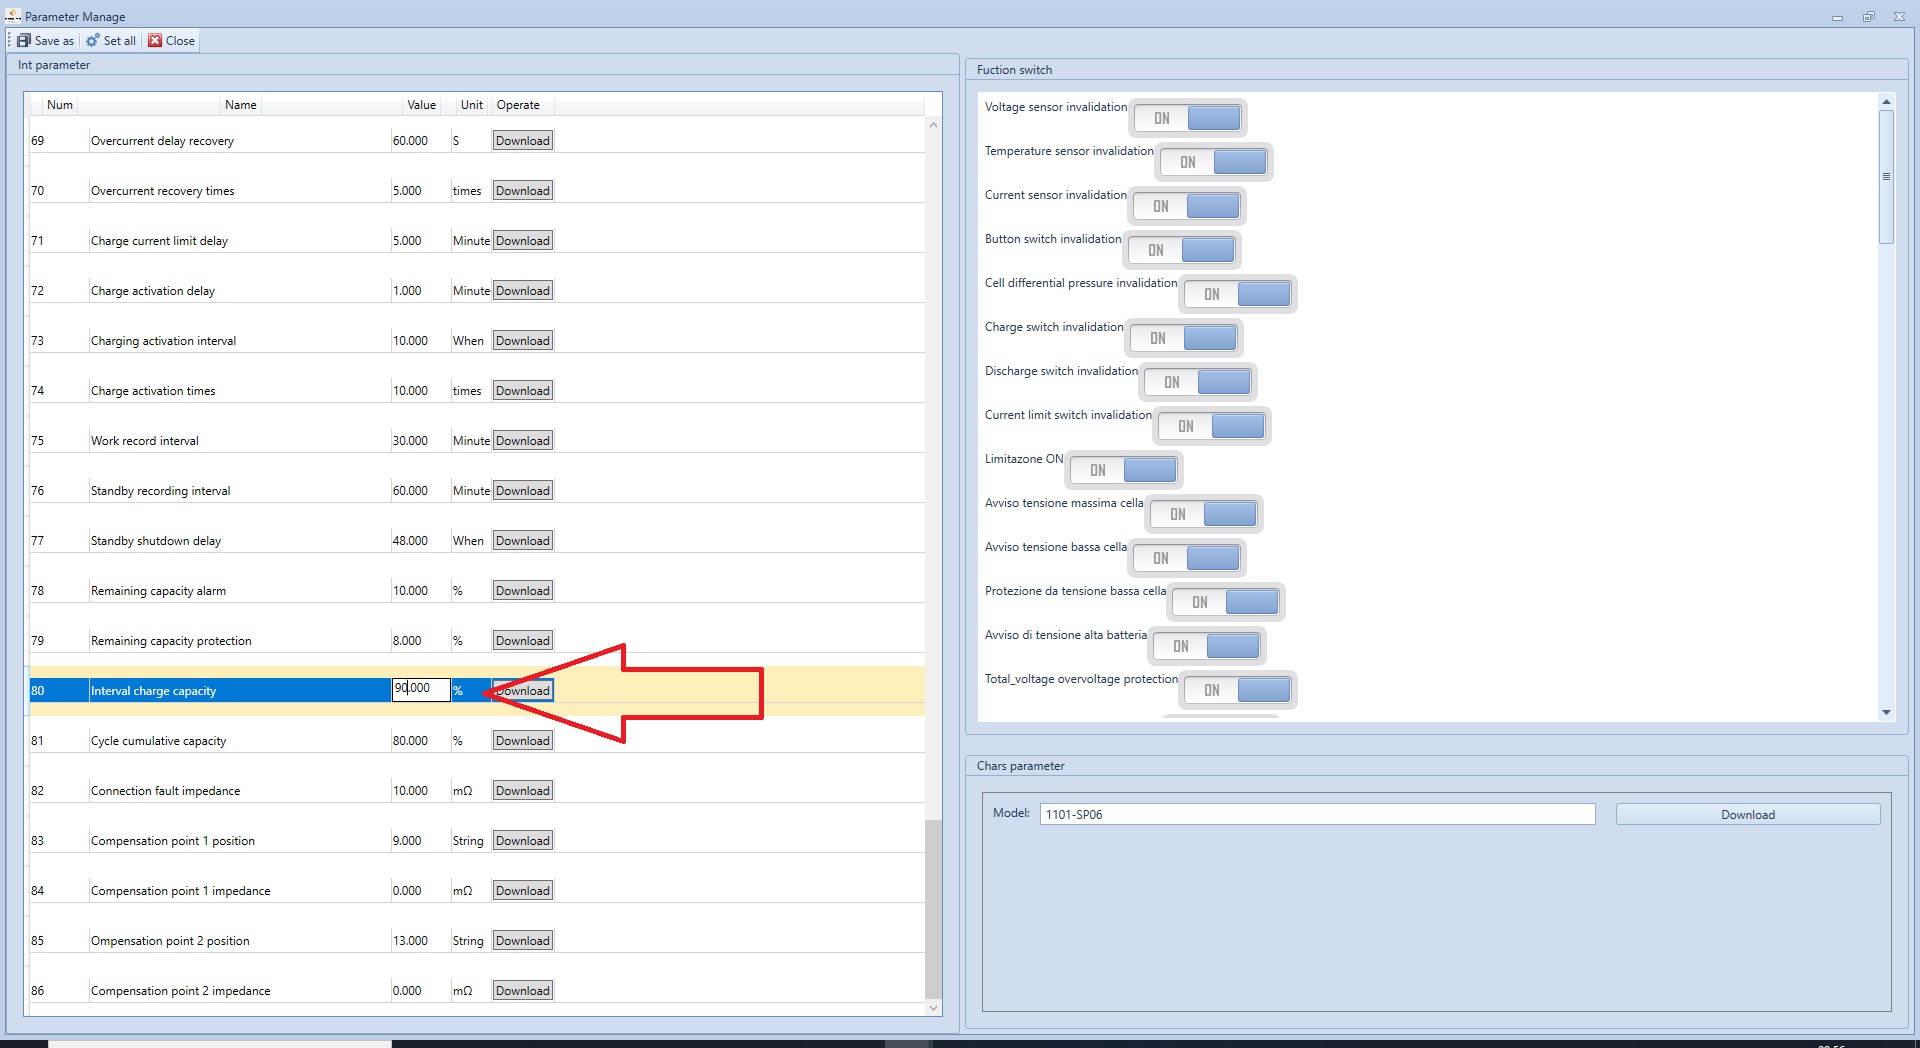The height and width of the screenshot is (1048, 1920).
Task: Toggle Voltage sensor invalidation switch
Action: (1188, 118)
